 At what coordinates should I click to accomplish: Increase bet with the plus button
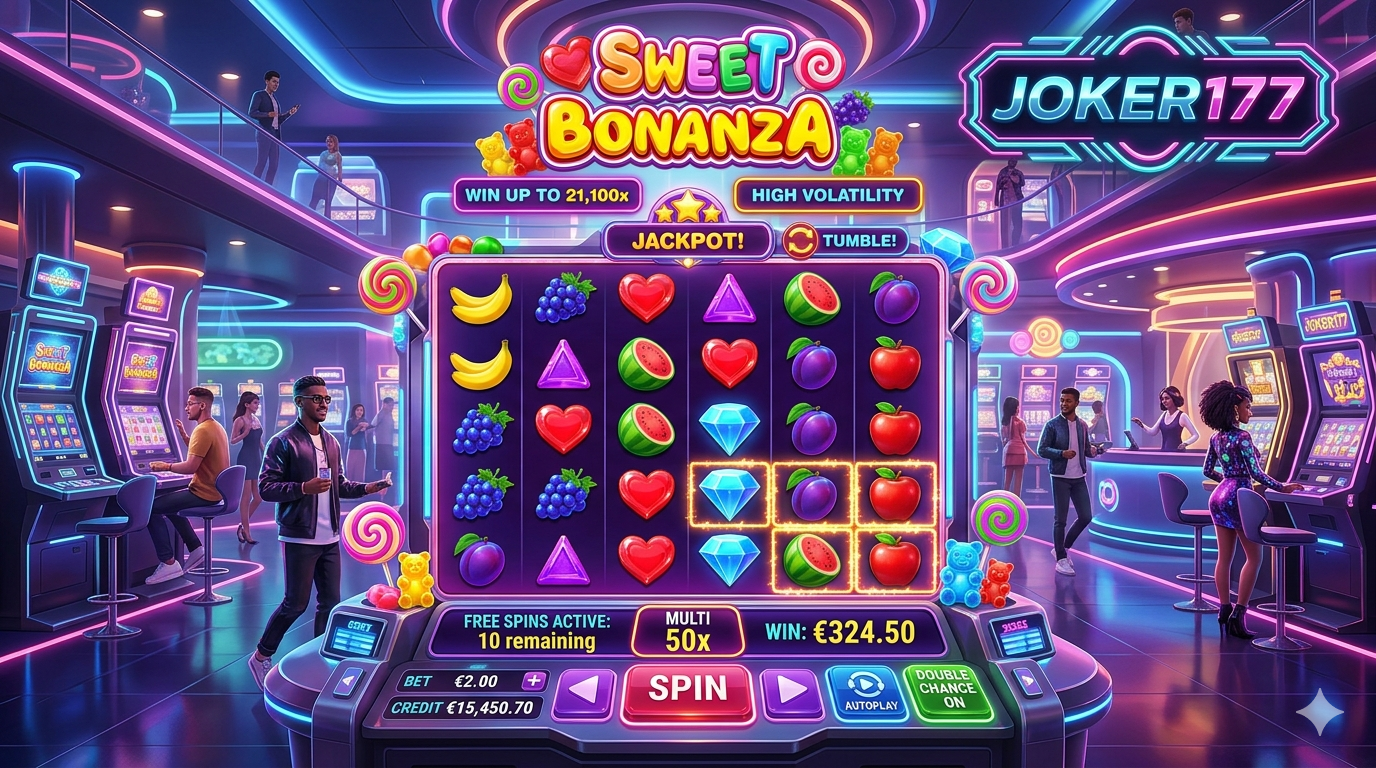point(533,681)
